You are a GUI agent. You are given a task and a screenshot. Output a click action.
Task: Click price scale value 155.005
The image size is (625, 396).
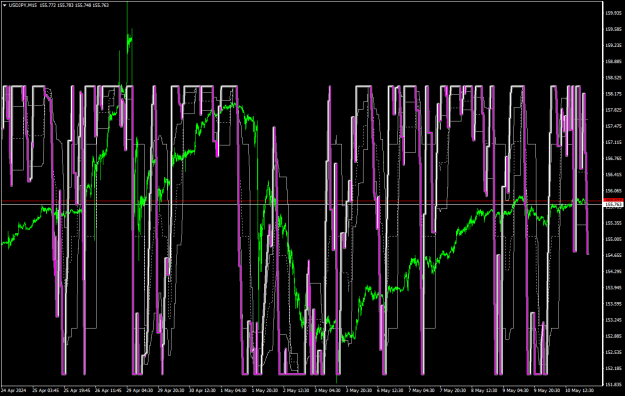[613, 239]
